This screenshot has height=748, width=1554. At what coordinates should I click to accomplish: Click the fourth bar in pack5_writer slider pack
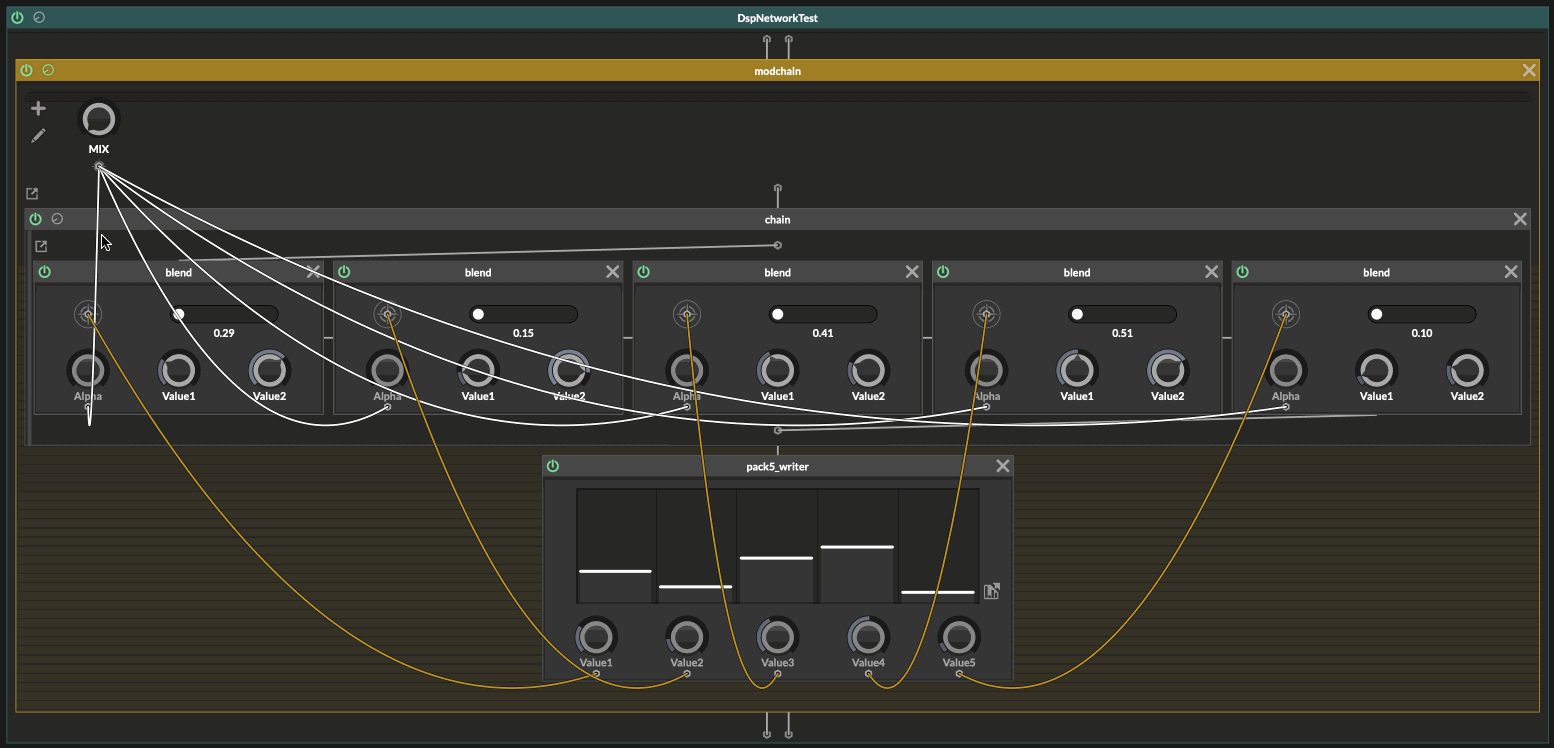click(x=857, y=547)
